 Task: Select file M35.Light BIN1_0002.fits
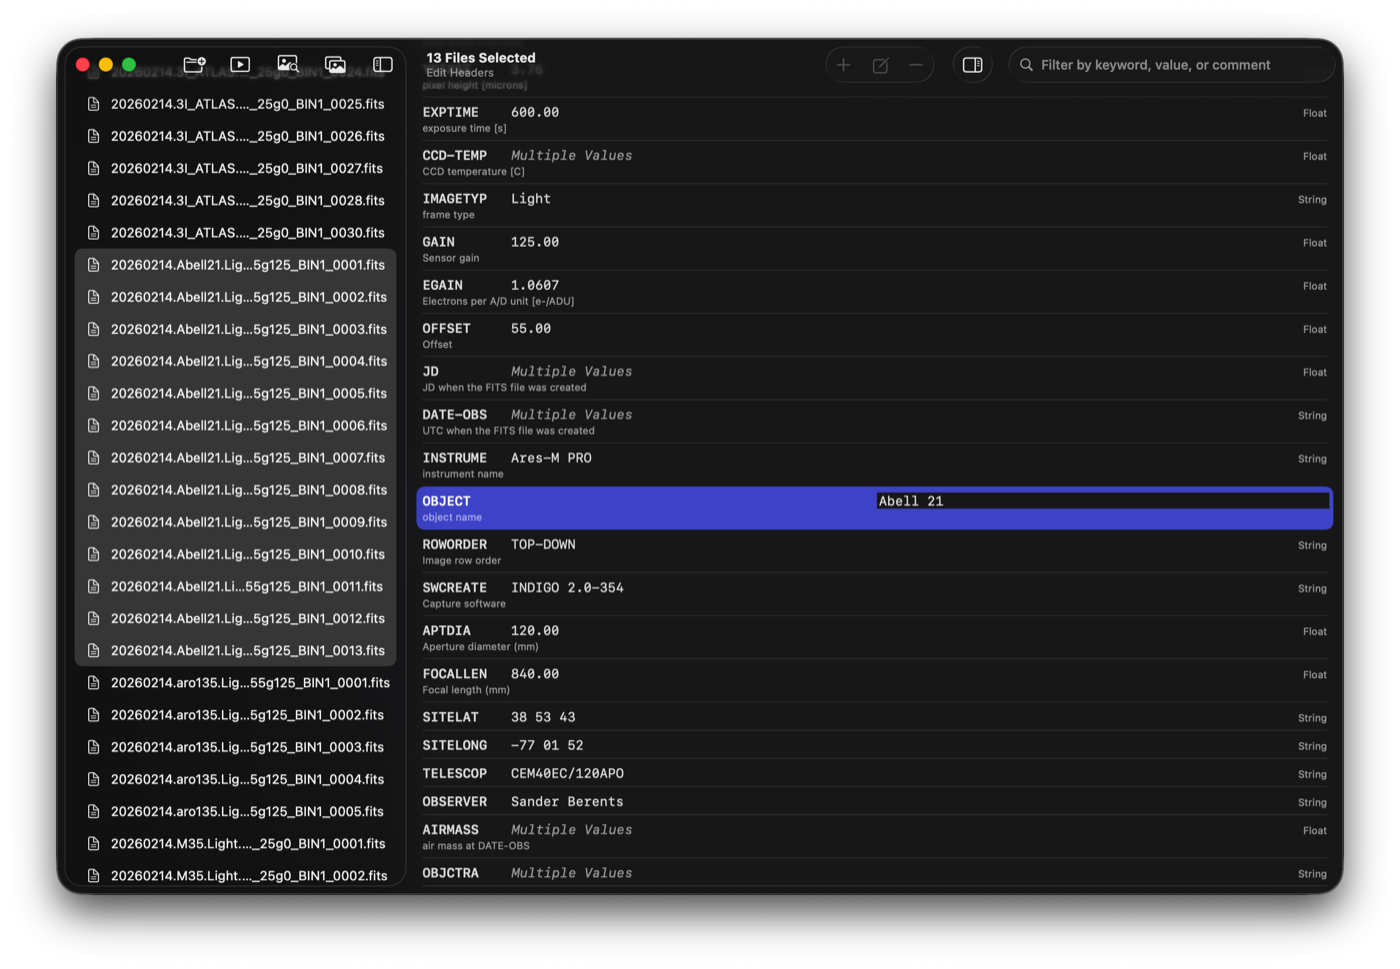coord(236,875)
